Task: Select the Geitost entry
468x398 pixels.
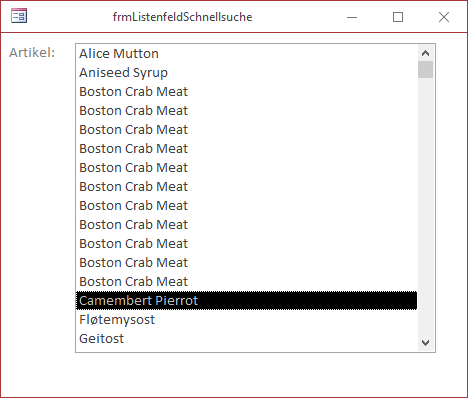Action: [x=246, y=339]
